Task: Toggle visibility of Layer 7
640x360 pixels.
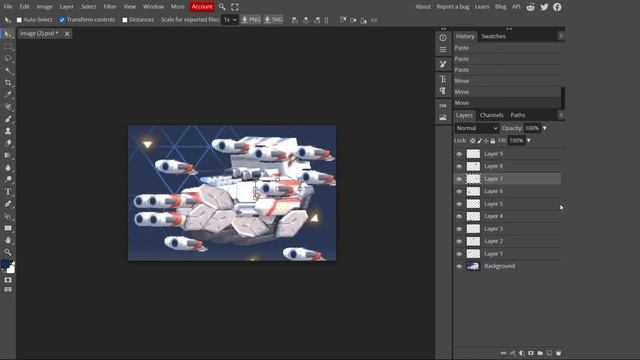Action: [x=459, y=179]
